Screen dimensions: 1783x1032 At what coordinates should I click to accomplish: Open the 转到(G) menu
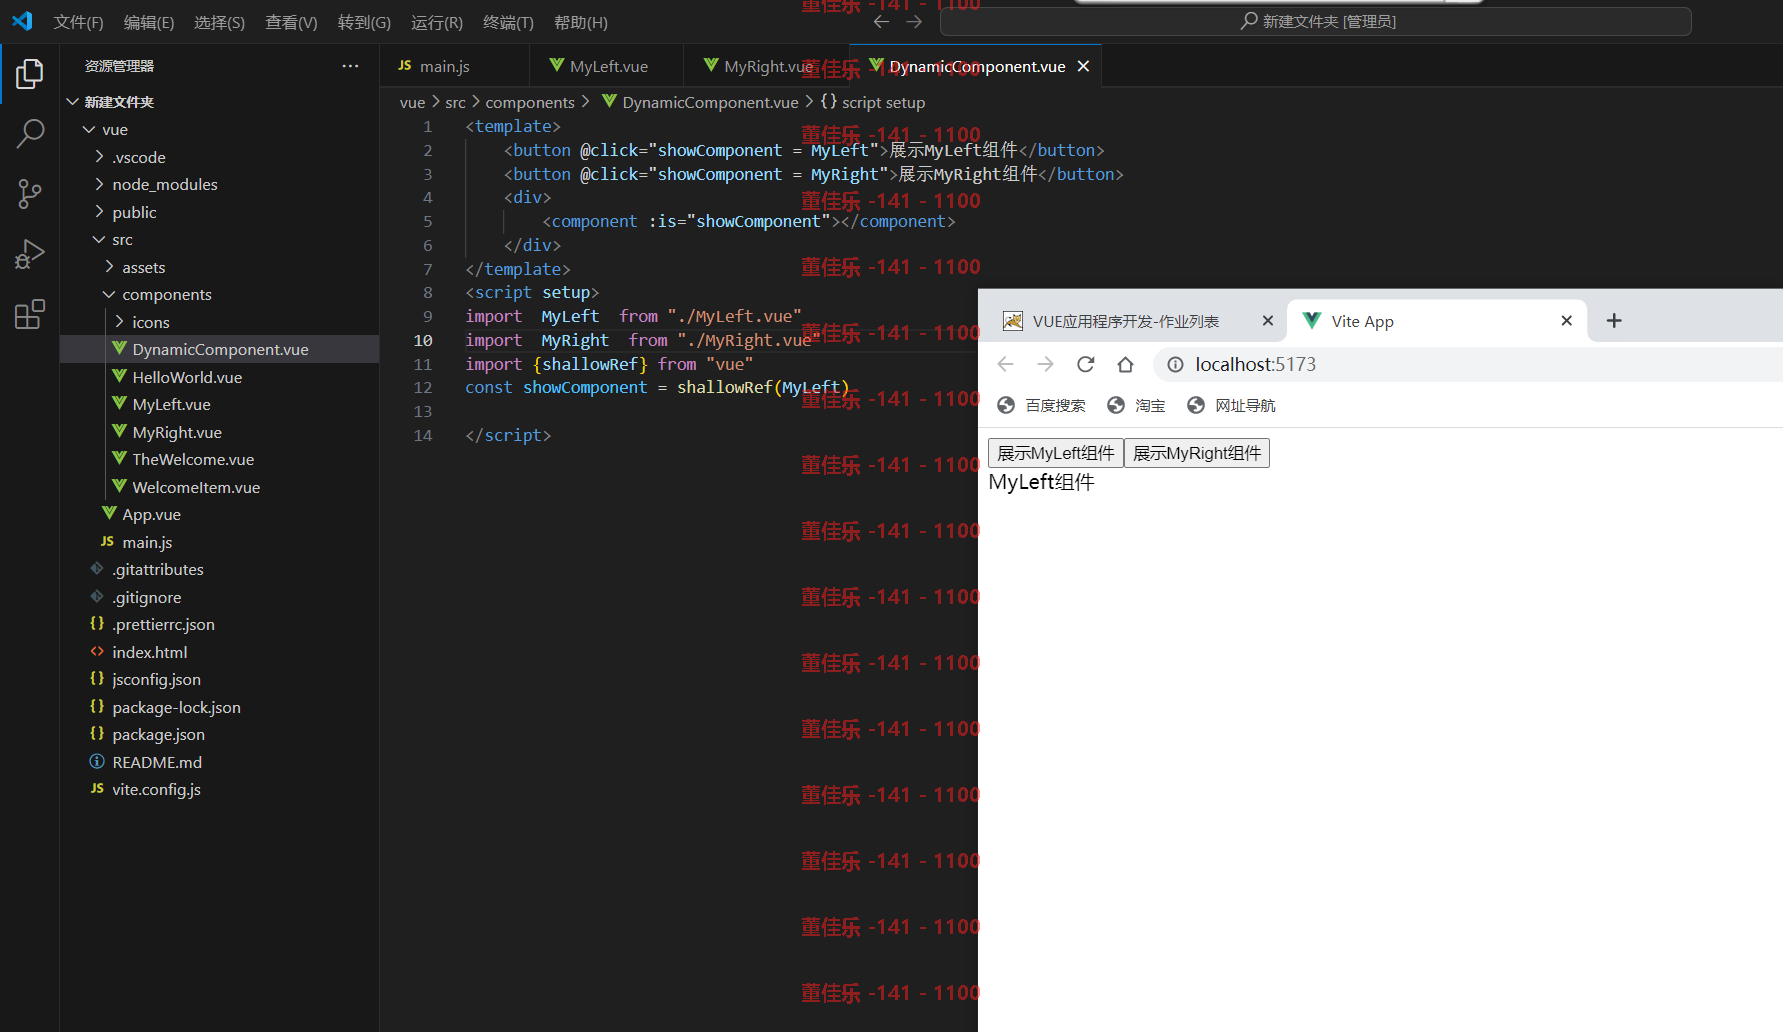pos(364,22)
